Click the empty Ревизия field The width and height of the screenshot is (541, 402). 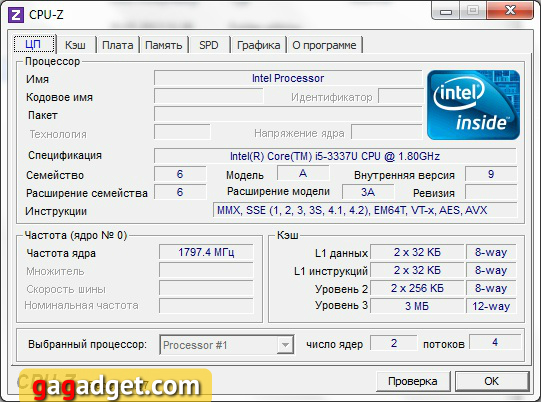491,192
